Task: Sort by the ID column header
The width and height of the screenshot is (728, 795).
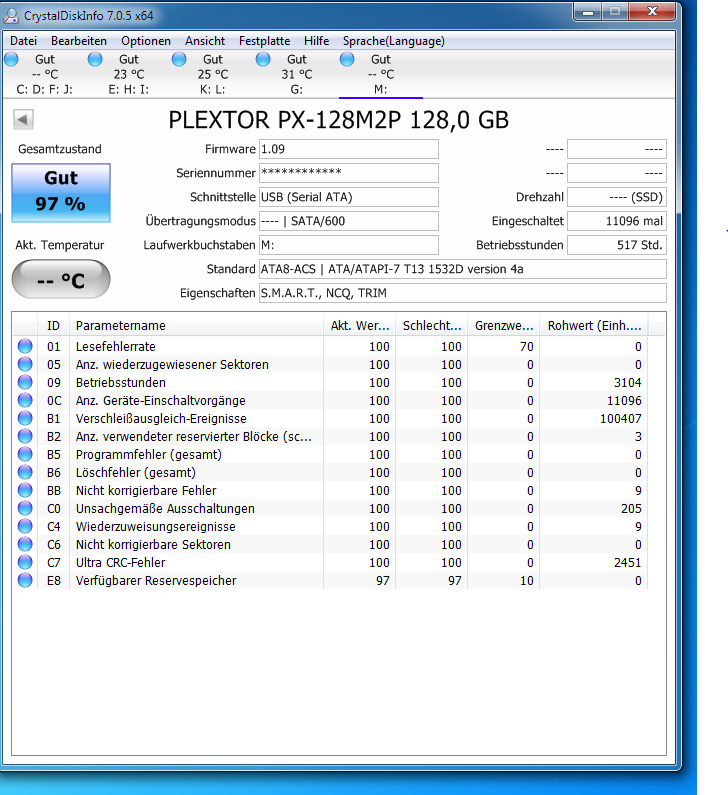Action: coord(53,326)
